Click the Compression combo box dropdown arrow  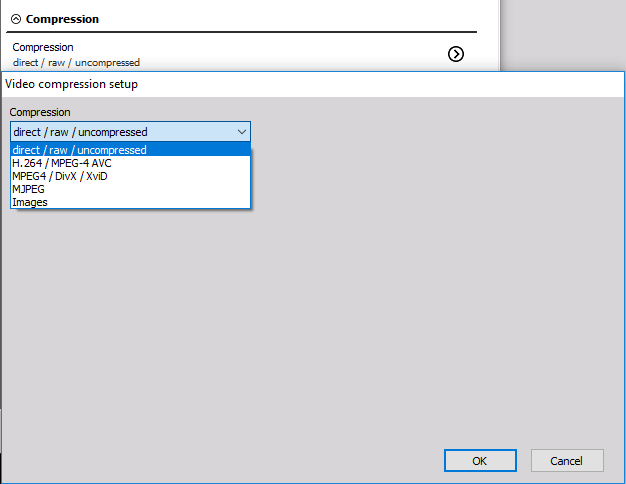[x=242, y=132]
